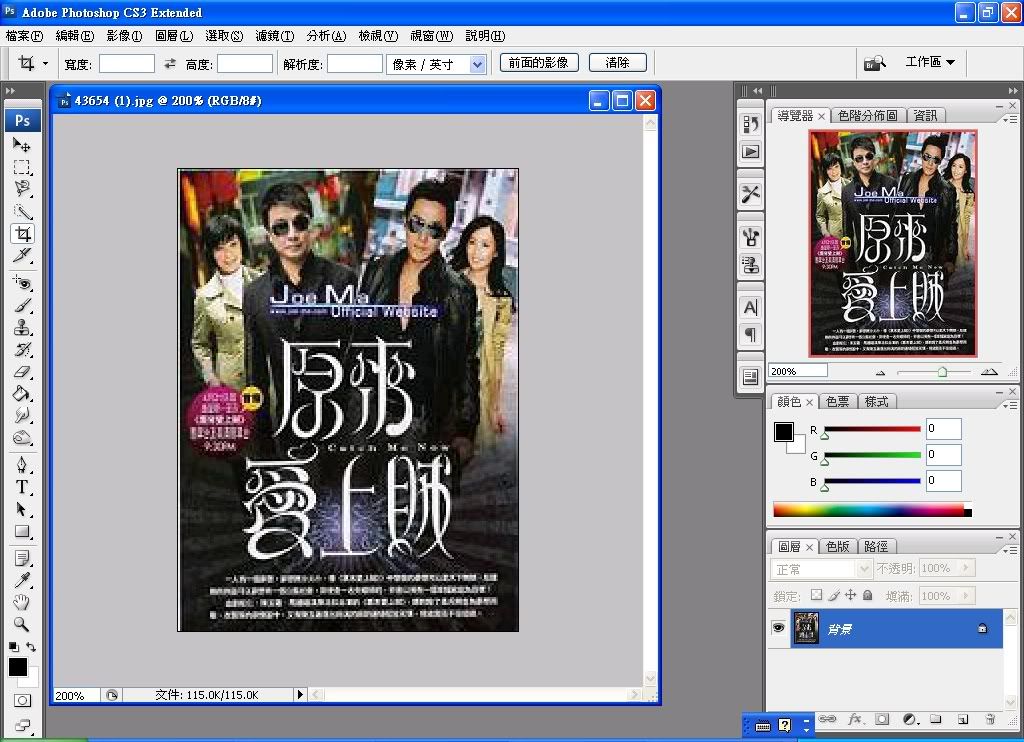
Task: Open the Paragraph panel icon in dock
Action: click(750, 335)
